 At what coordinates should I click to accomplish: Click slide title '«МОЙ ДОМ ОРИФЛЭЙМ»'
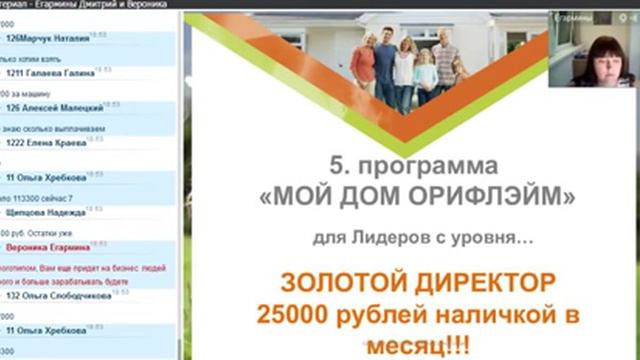pyautogui.click(x=417, y=196)
